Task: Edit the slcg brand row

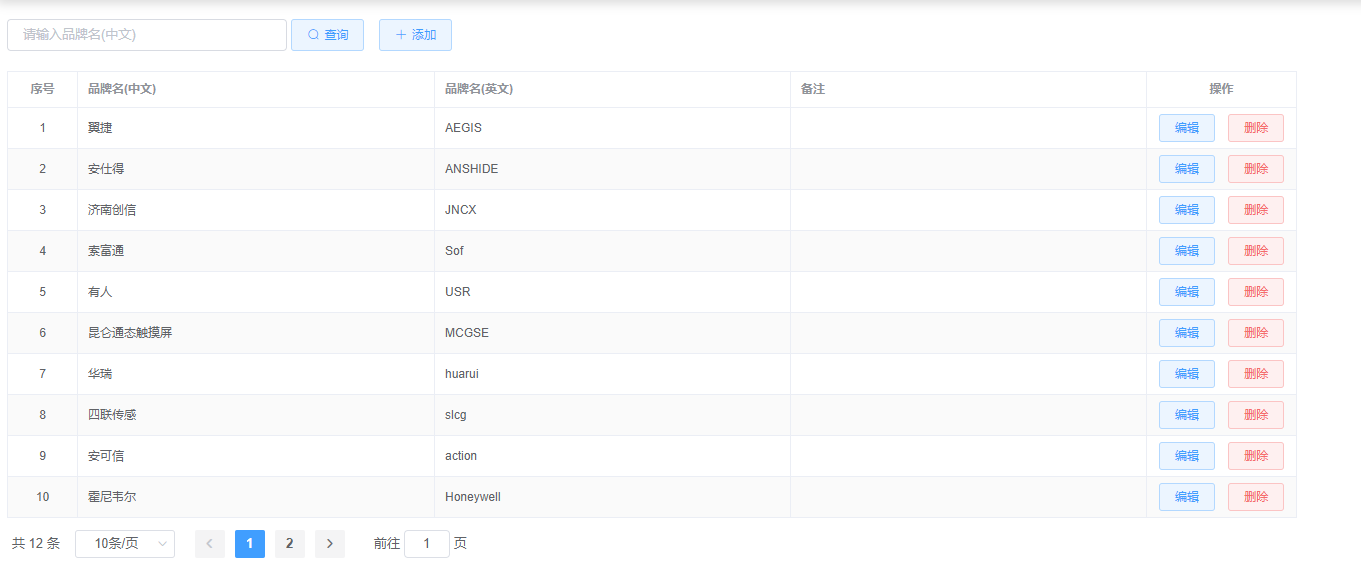Action: [x=1186, y=415]
